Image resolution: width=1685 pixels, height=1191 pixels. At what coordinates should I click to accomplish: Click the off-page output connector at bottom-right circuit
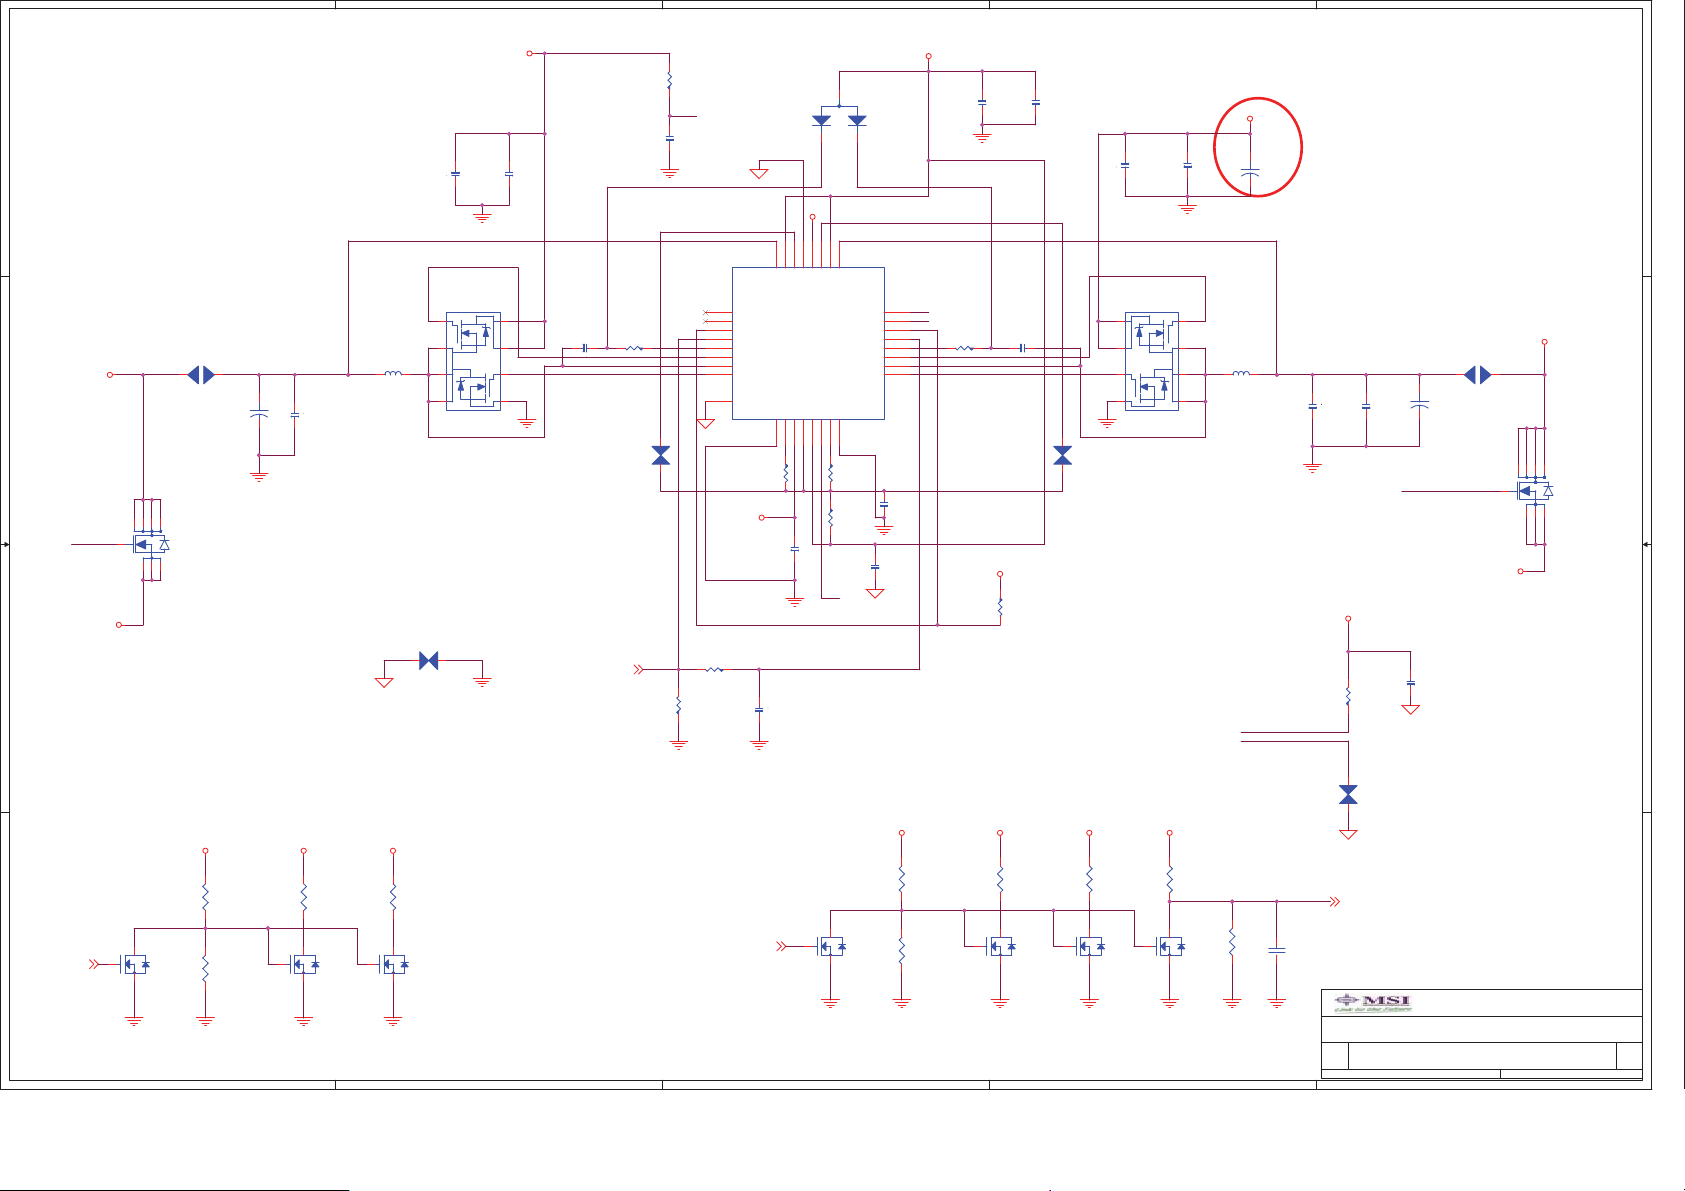click(x=1334, y=902)
